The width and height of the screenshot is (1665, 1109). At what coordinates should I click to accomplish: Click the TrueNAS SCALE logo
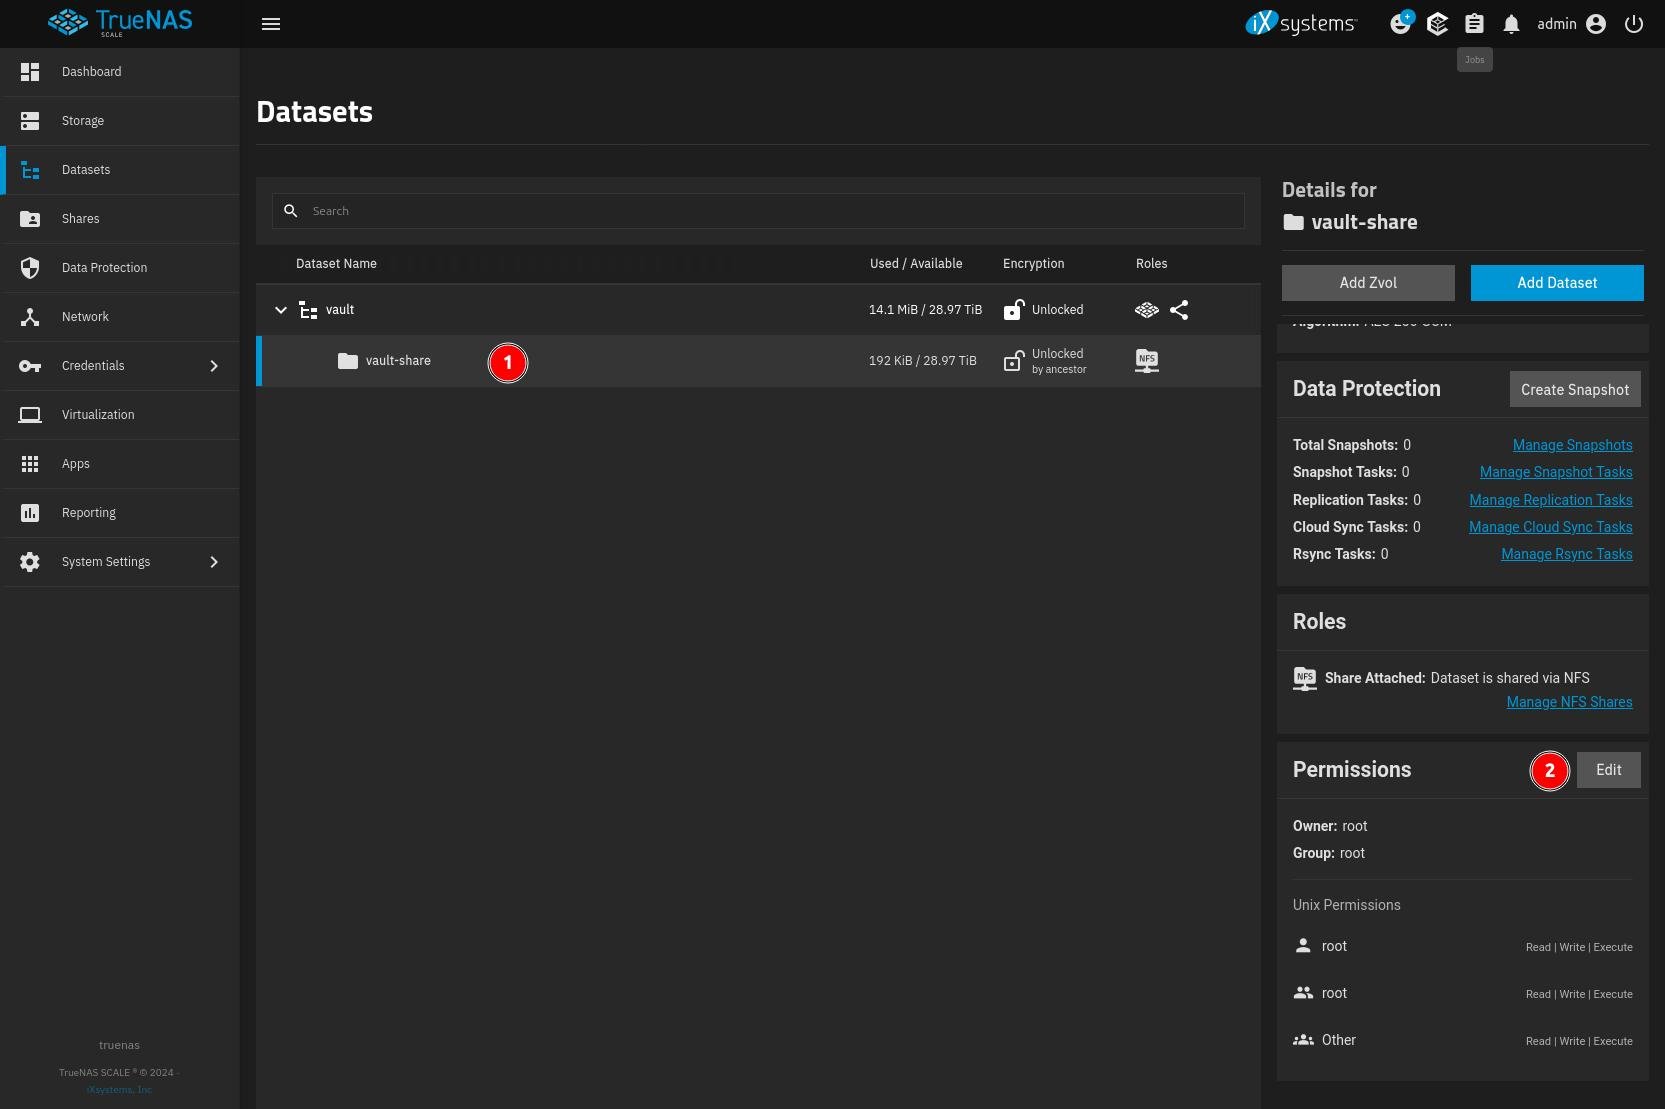[x=120, y=23]
